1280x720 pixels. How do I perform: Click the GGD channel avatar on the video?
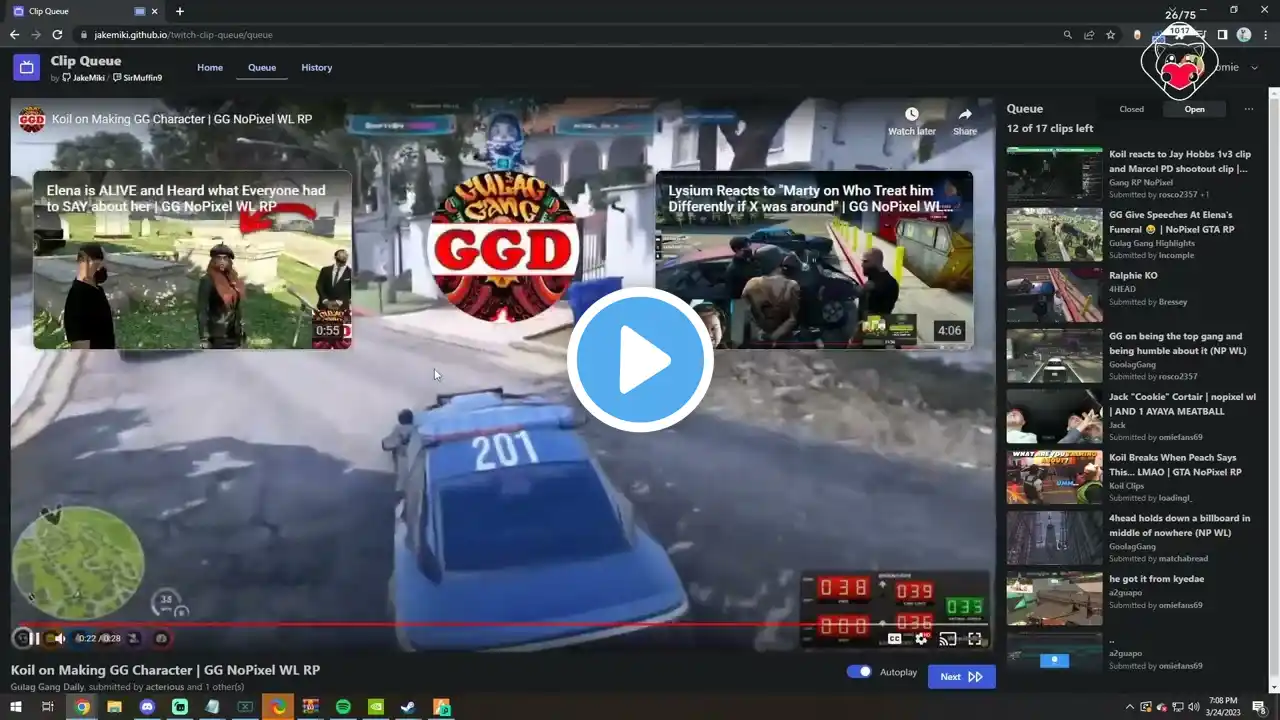coord(32,119)
